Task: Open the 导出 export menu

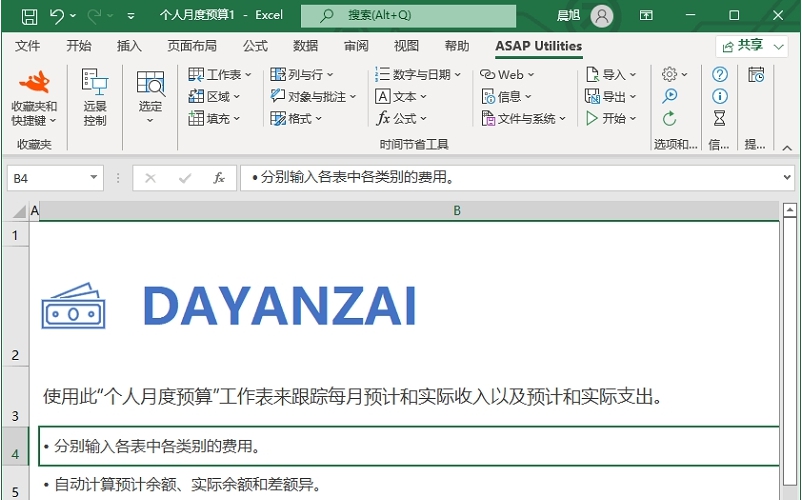Action: 611,96
